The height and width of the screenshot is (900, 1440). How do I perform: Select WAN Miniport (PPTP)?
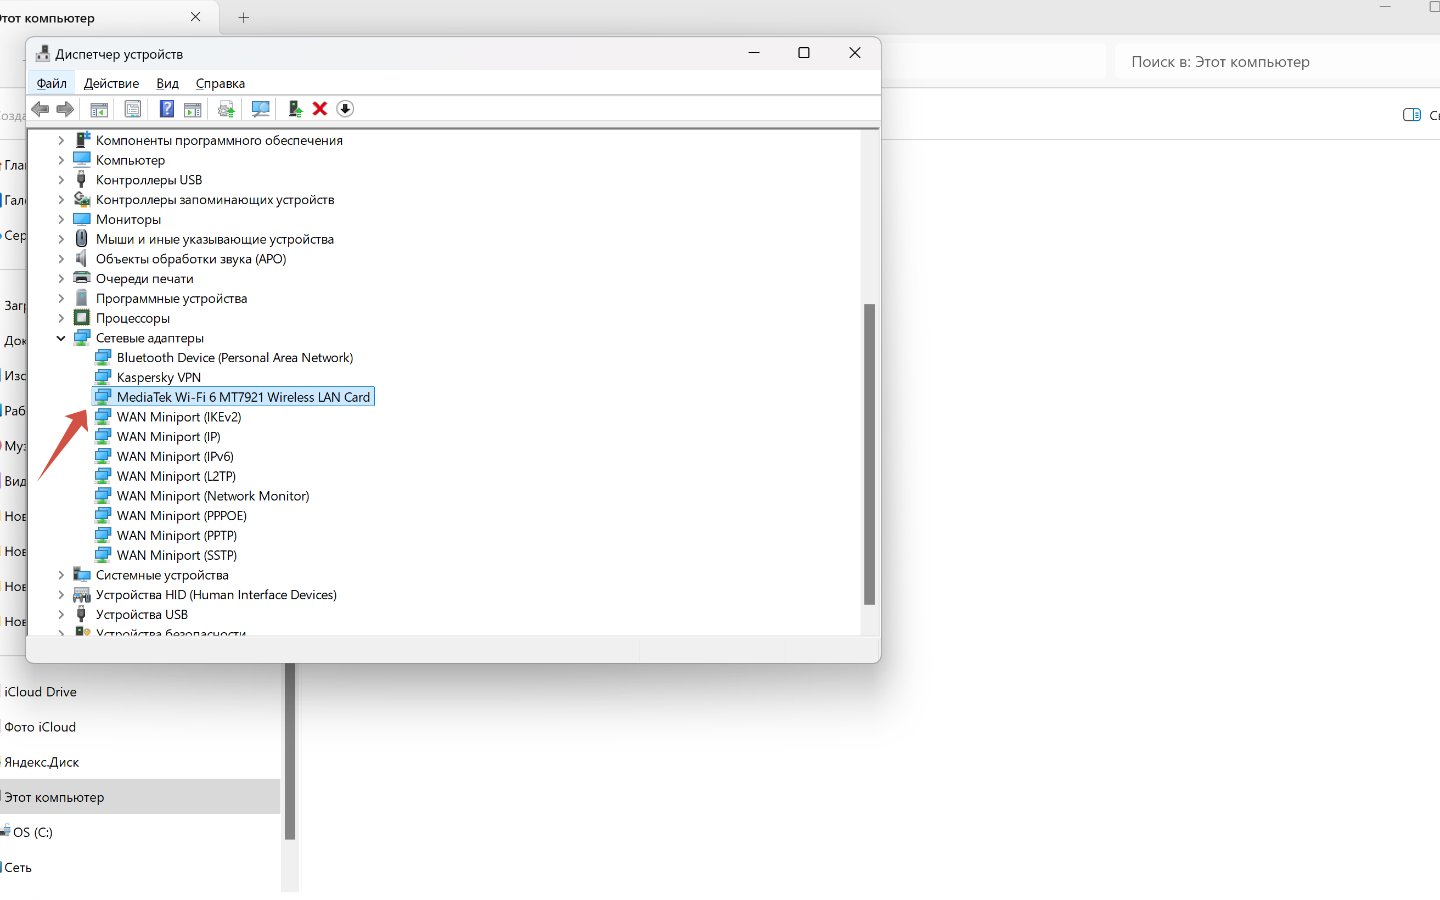(176, 536)
